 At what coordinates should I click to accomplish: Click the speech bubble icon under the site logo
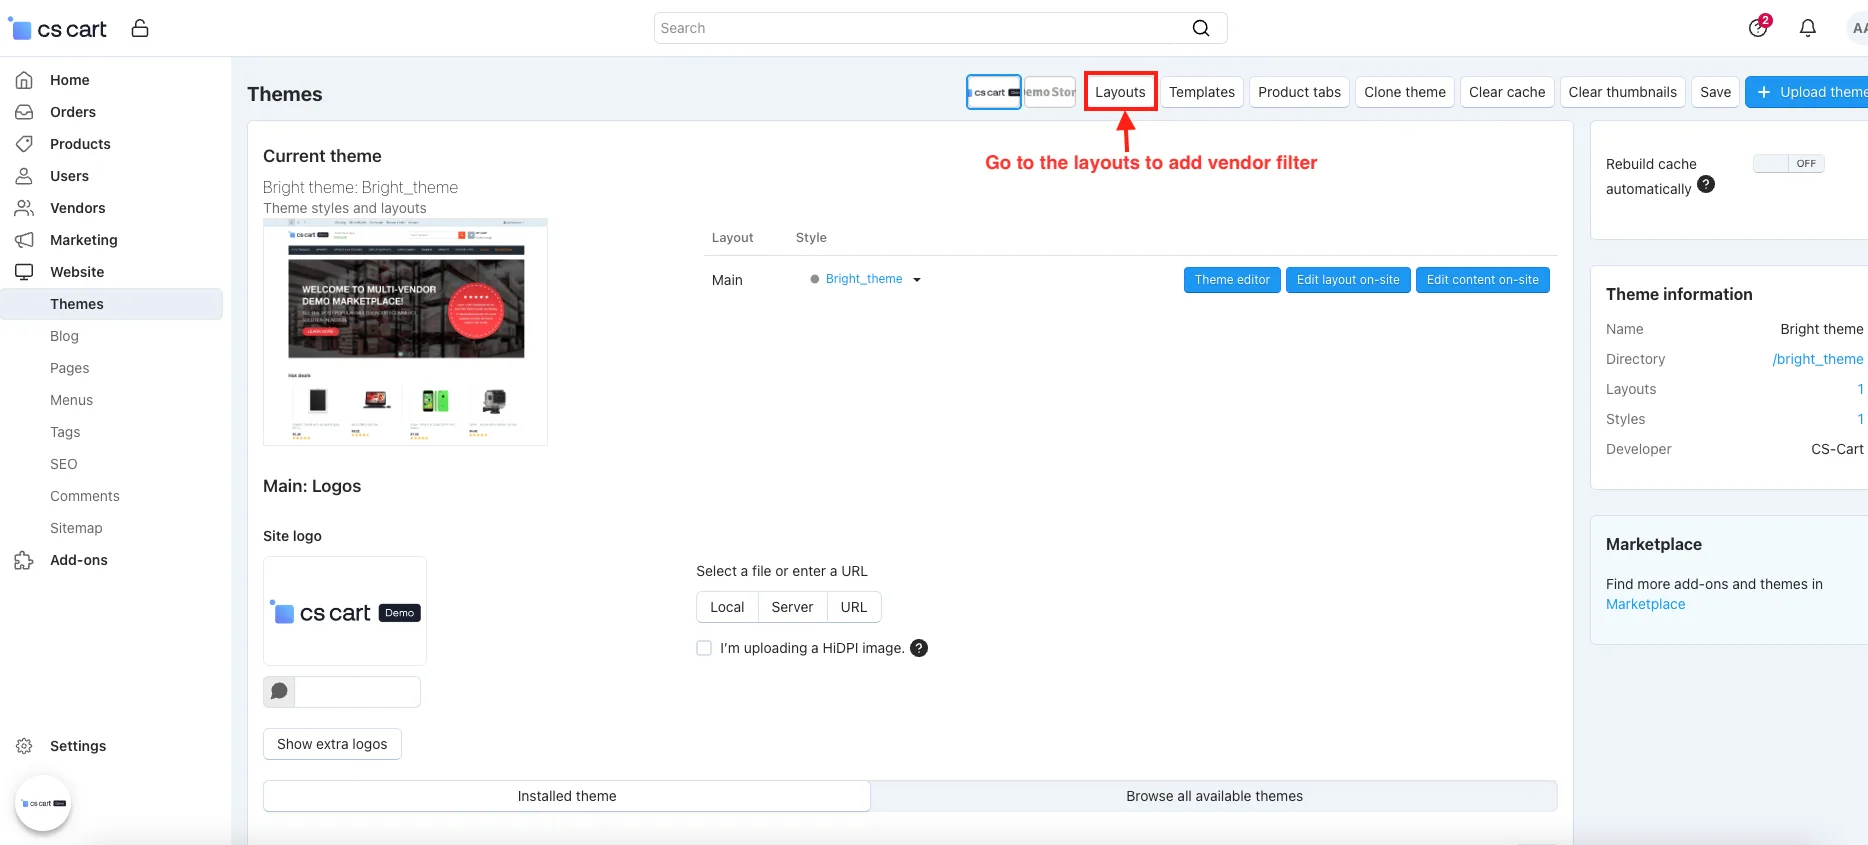coord(279,691)
